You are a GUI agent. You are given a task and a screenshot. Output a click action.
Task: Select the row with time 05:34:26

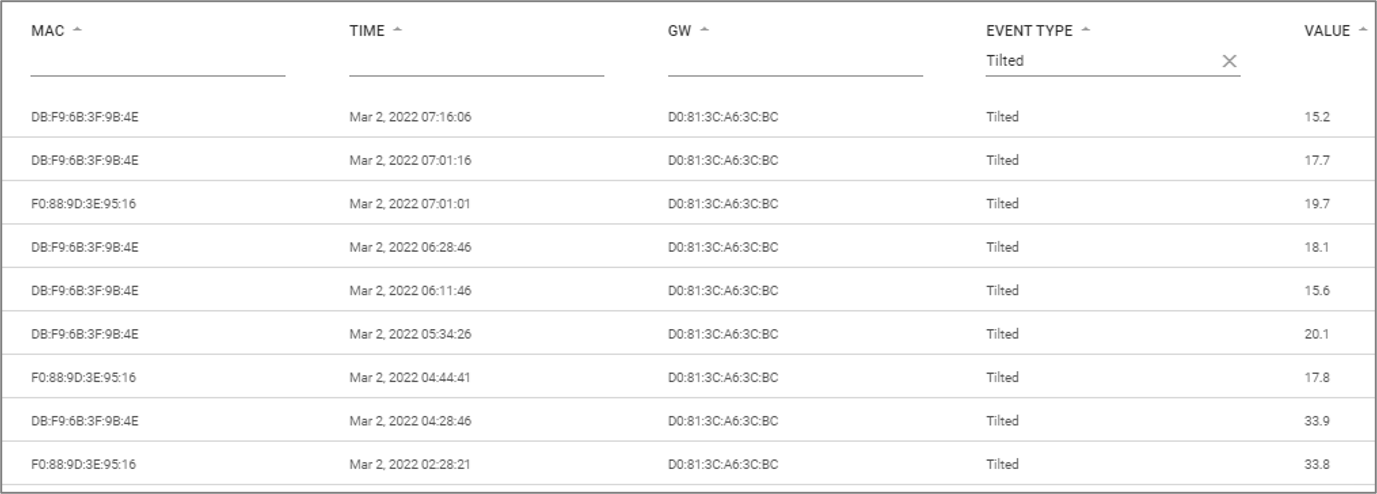pyautogui.click(x=688, y=334)
